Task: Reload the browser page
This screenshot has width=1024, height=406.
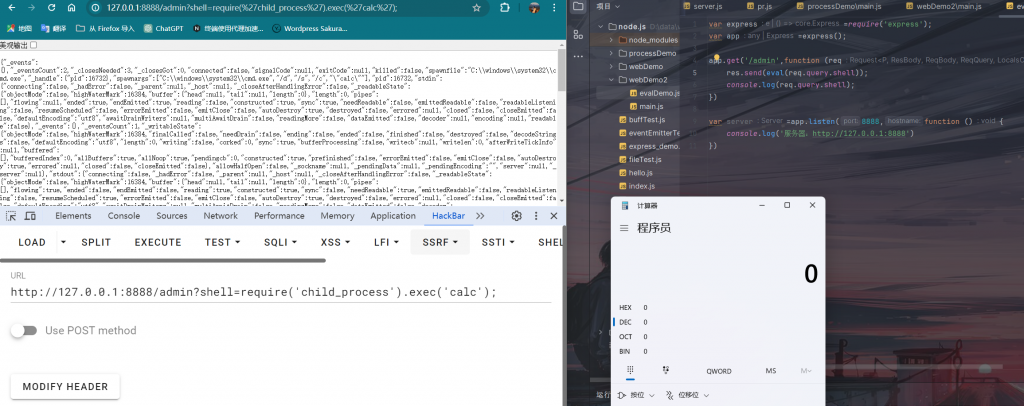Action: [50, 8]
